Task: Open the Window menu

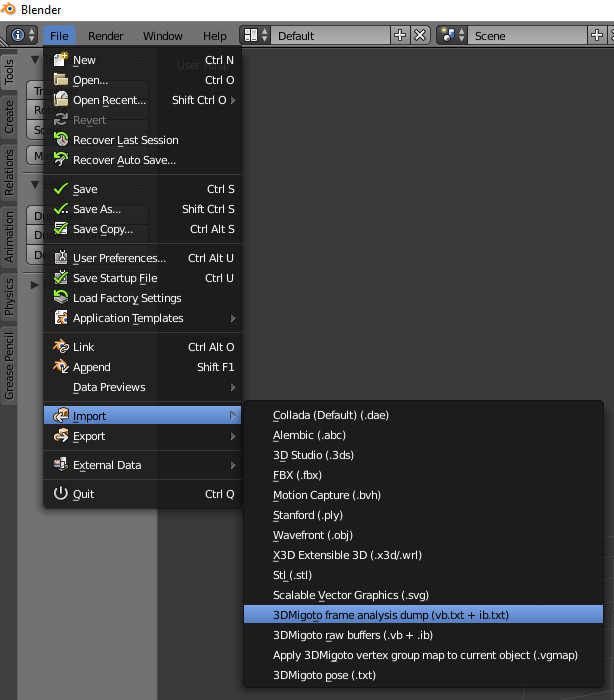Action: [163, 36]
